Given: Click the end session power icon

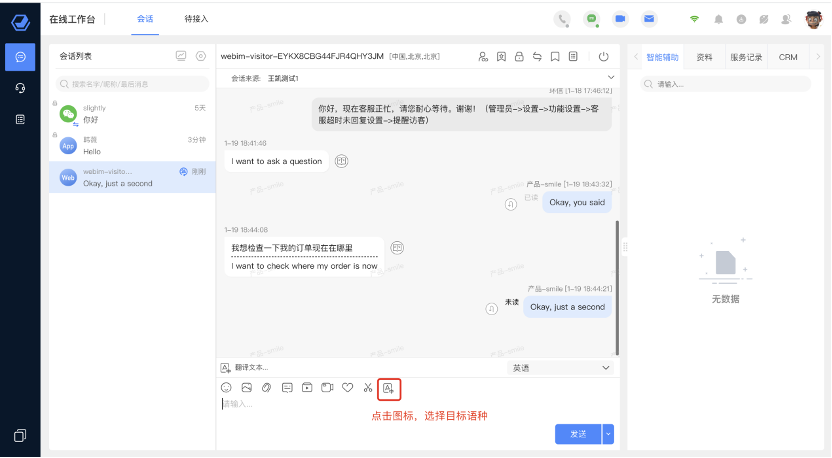Looking at the screenshot, I should pyautogui.click(x=603, y=57).
